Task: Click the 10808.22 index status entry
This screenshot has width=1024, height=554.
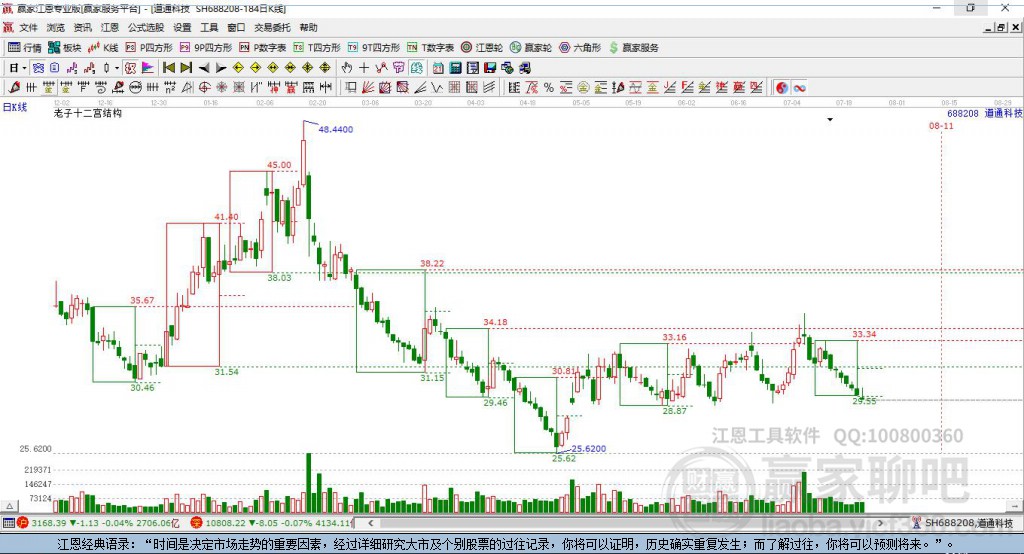Action: tap(271, 523)
